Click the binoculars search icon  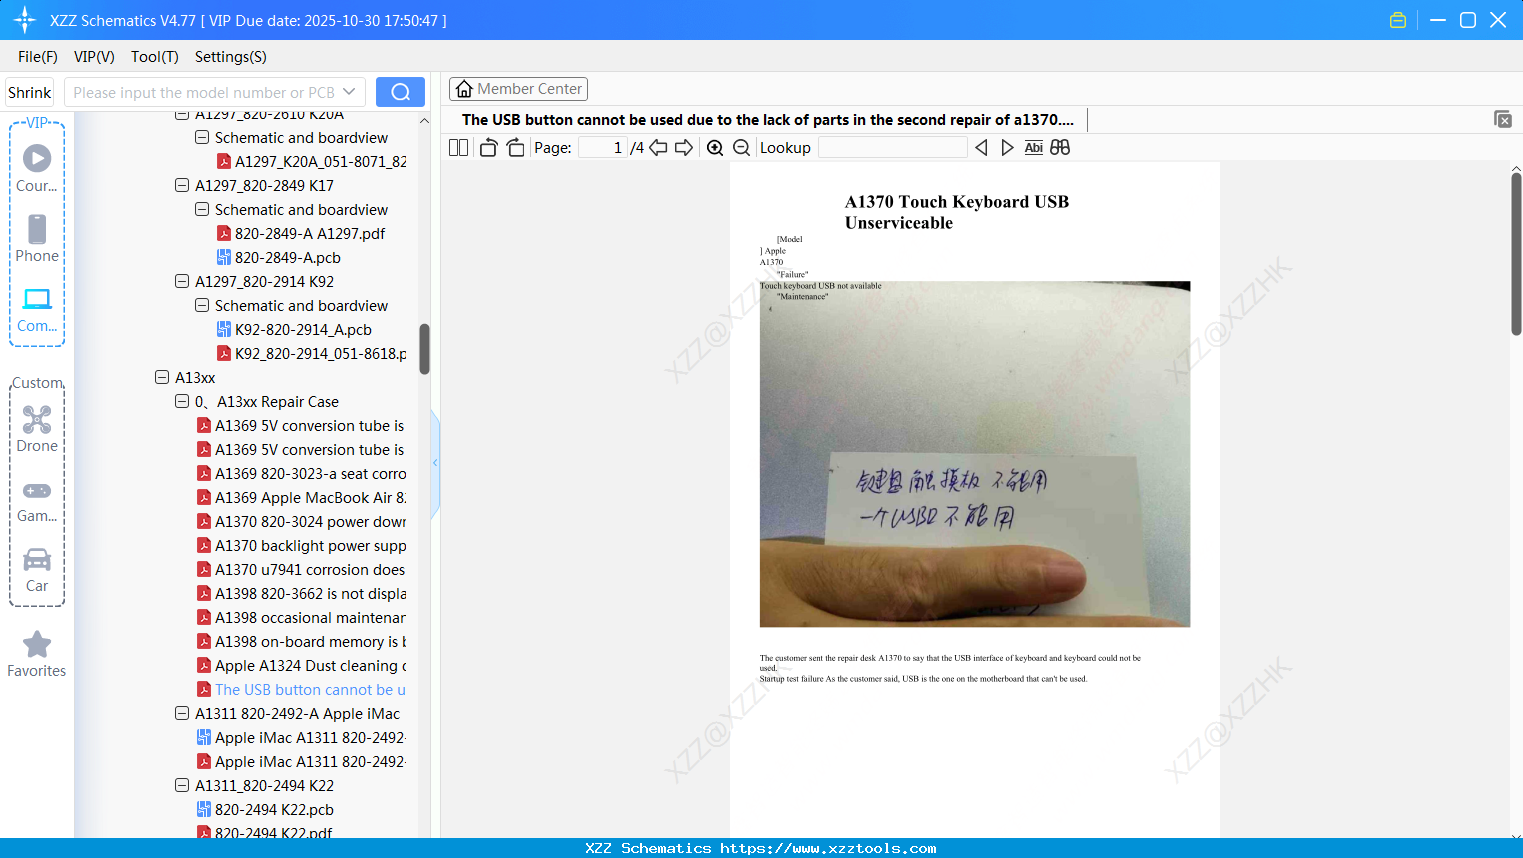click(1060, 147)
